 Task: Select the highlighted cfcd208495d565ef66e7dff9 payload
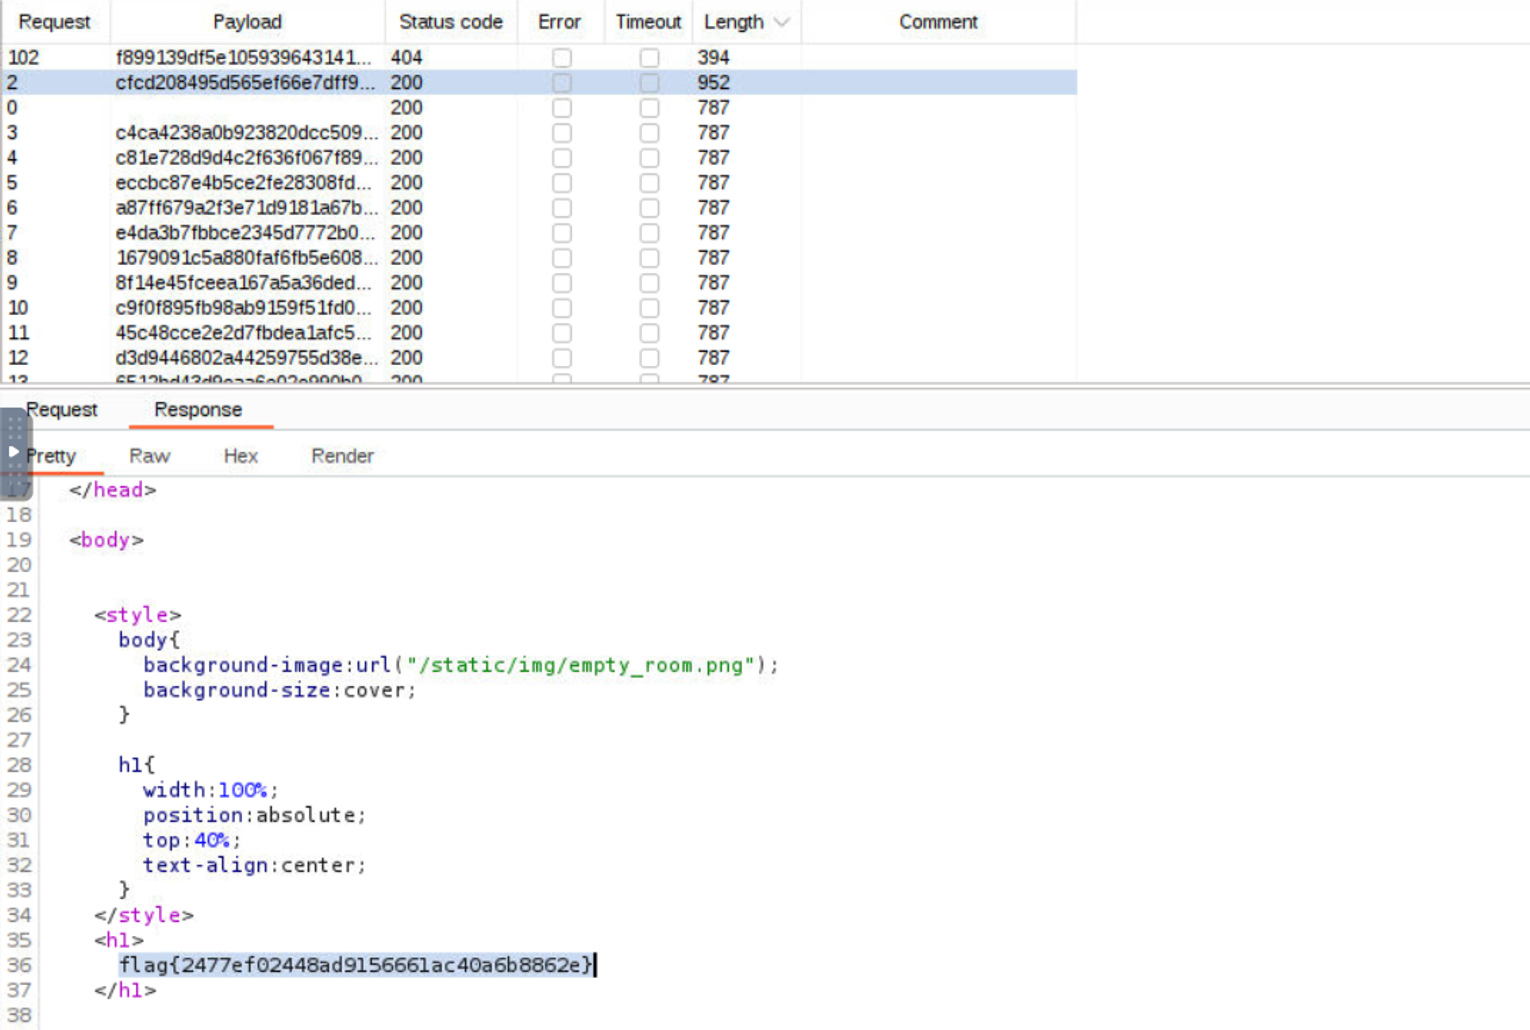coord(245,83)
